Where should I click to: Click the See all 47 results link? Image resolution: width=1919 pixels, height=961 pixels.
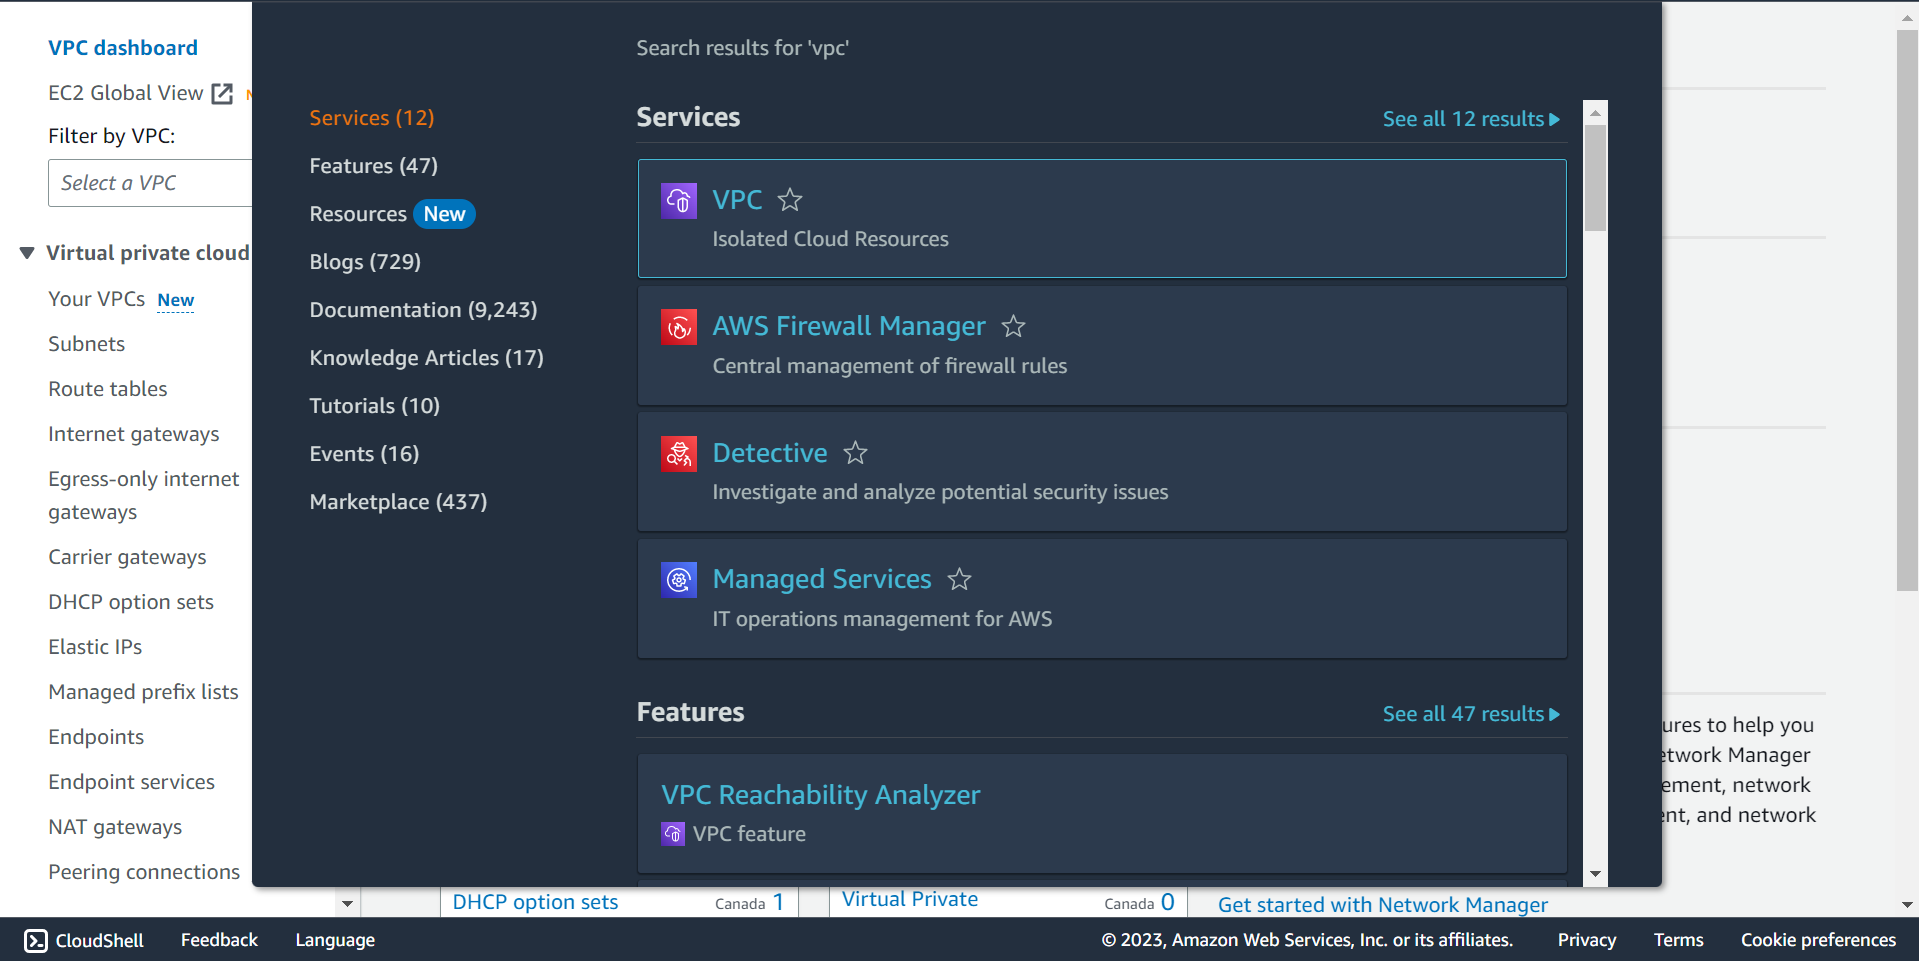[1470, 714]
